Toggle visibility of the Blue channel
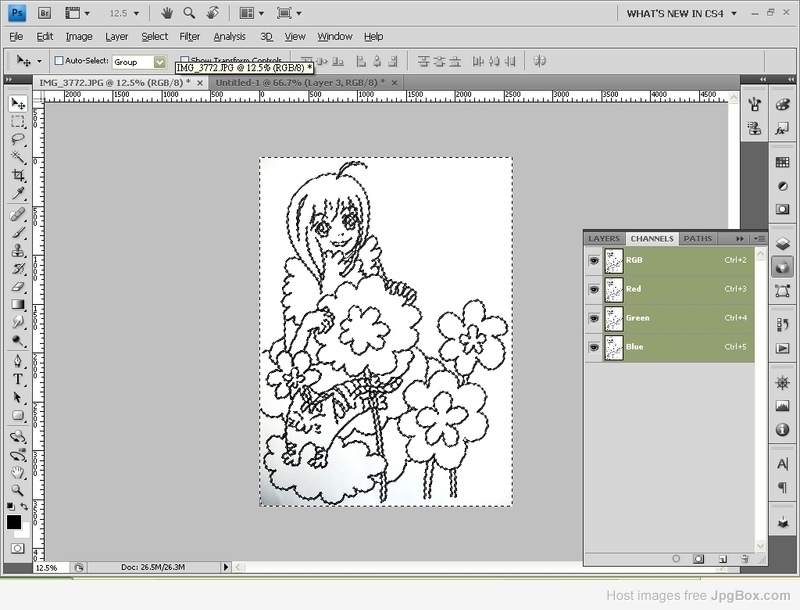The image size is (800, 610). pyautogui.click(x=594, y=347)
